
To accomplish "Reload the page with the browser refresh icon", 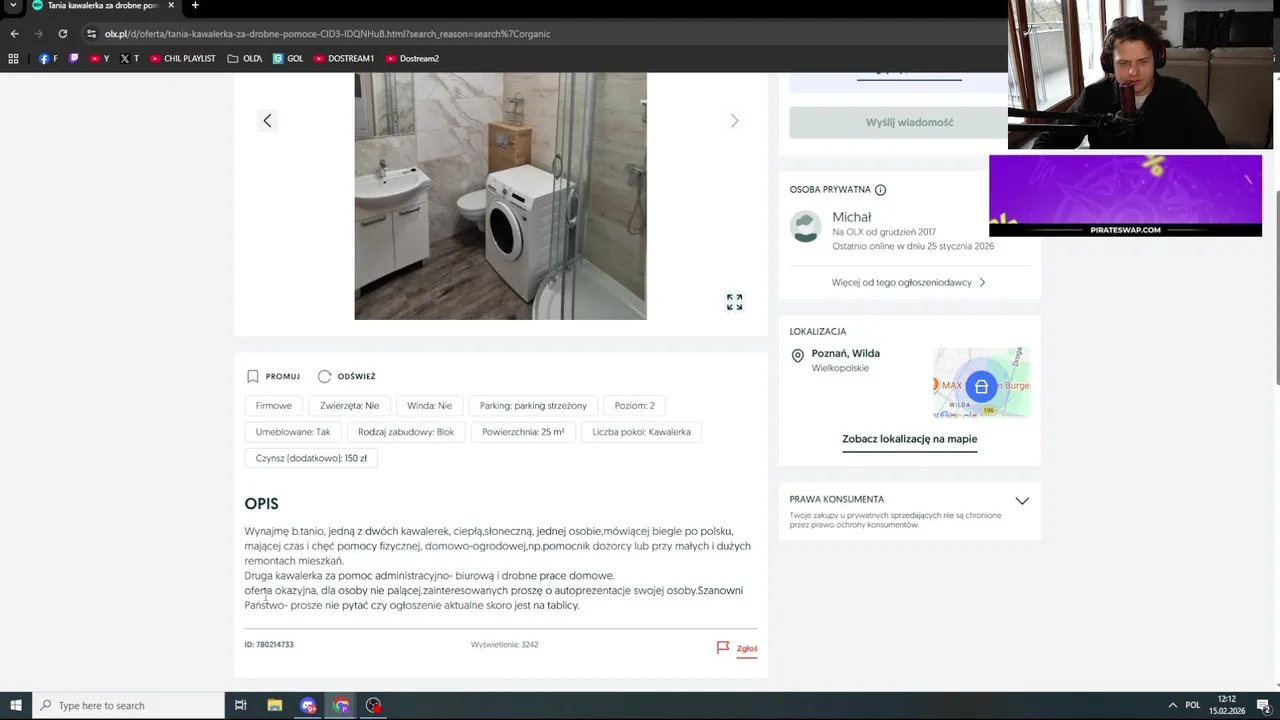I will (62, 34).
